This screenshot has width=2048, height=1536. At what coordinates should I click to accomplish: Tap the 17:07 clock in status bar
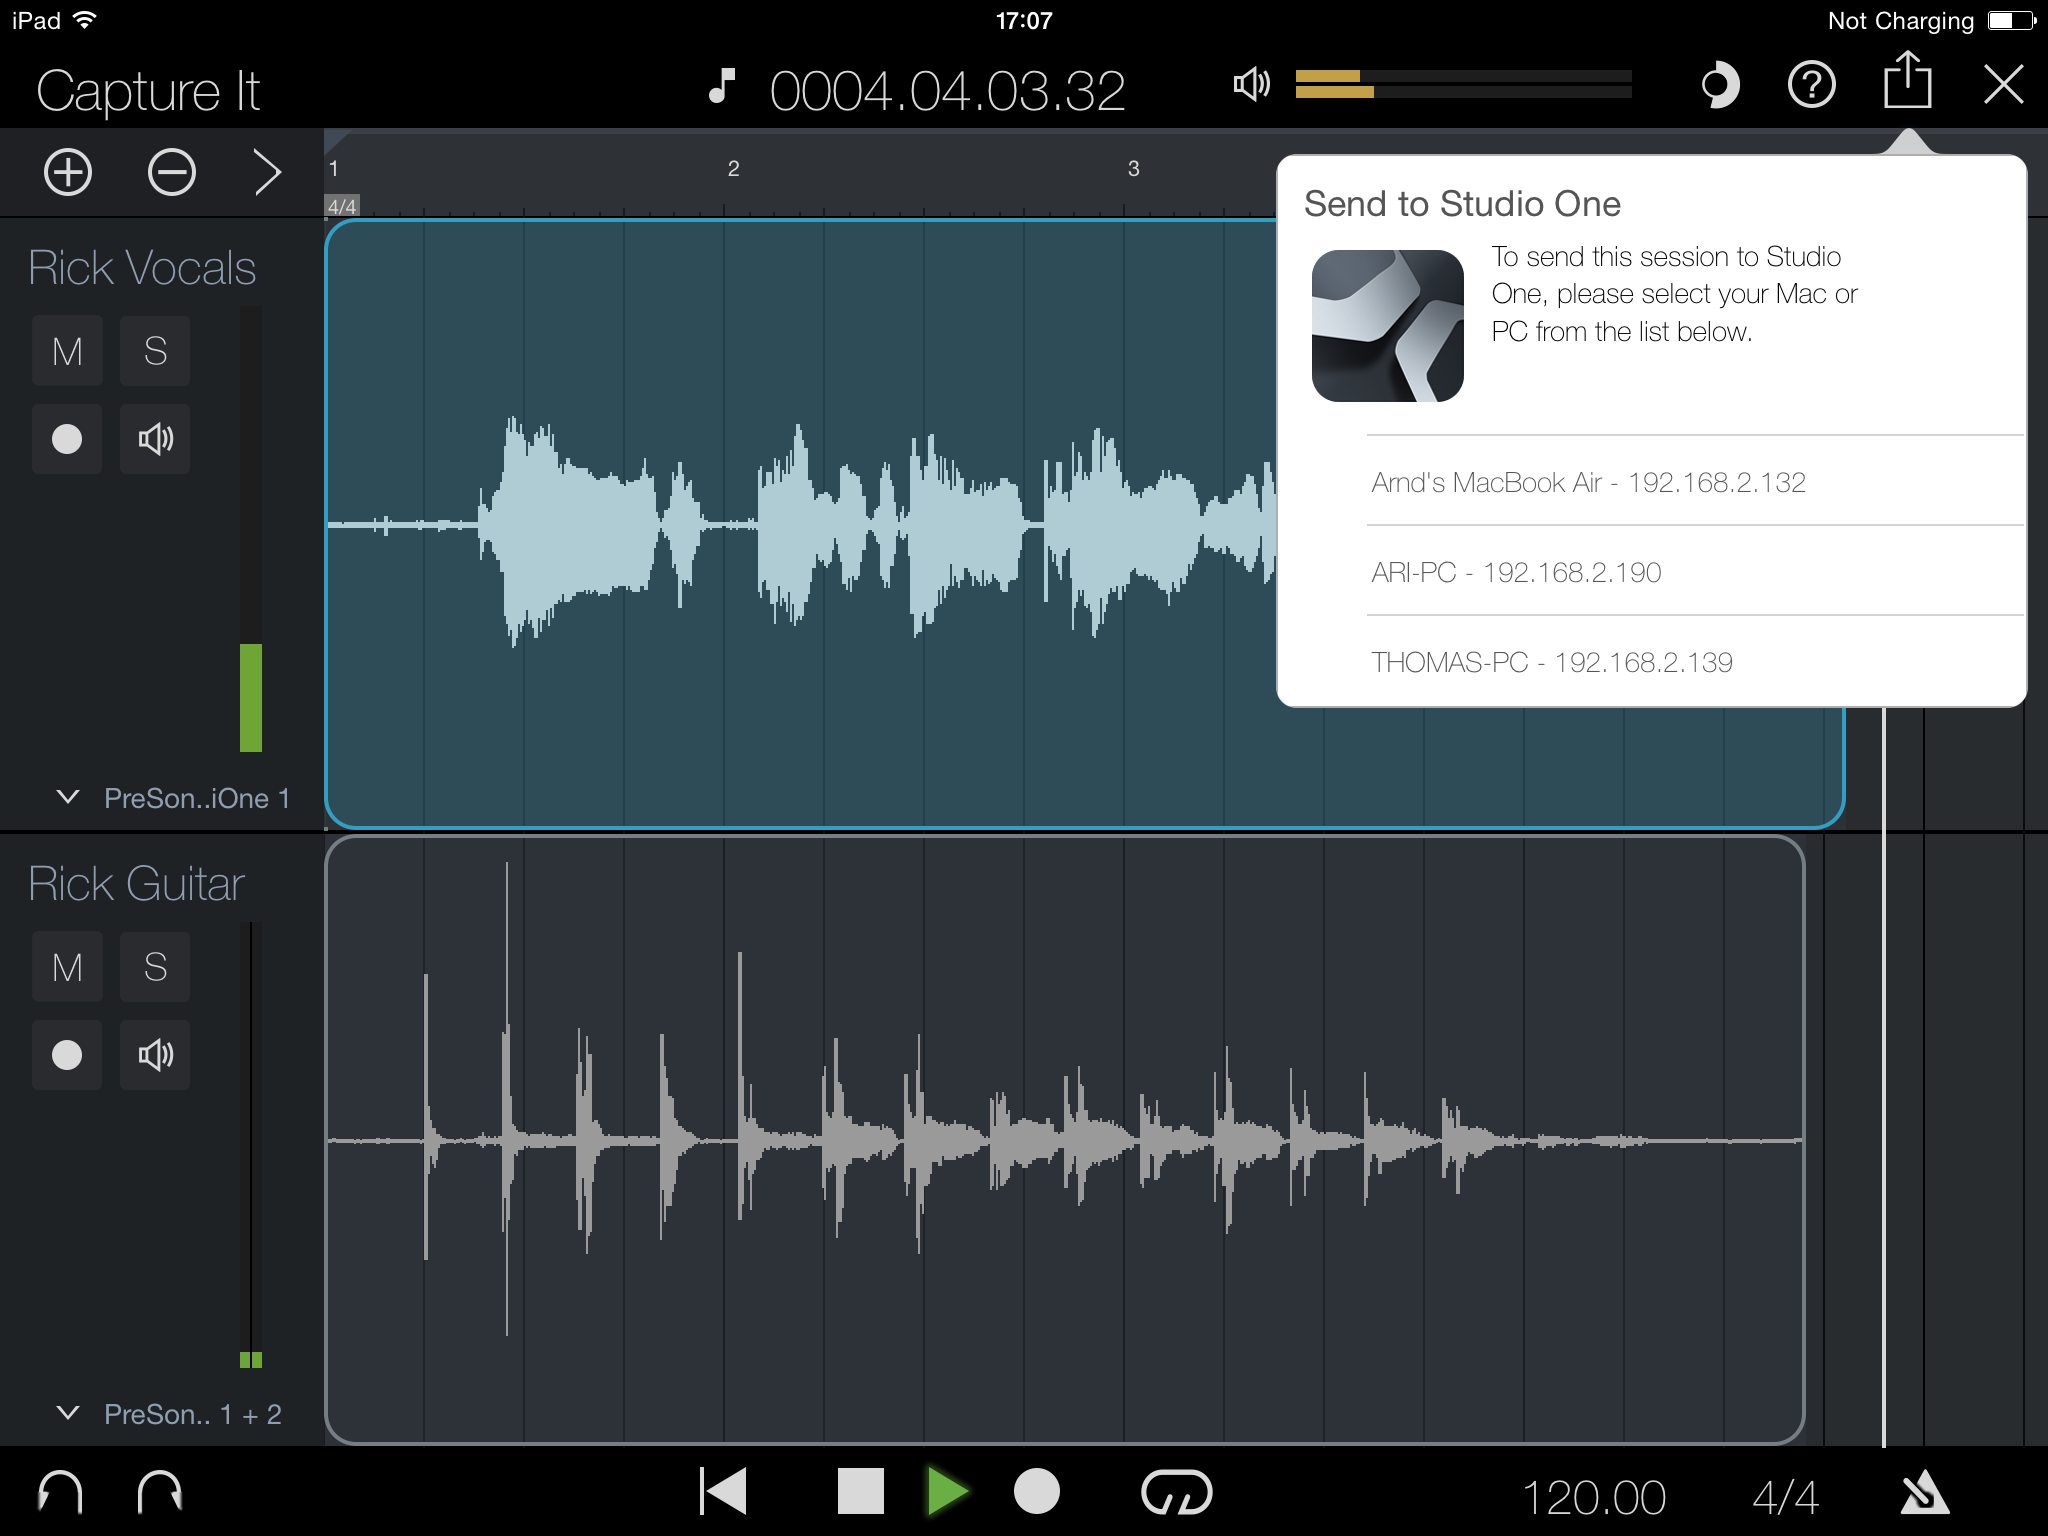[x=1024, y=21]
